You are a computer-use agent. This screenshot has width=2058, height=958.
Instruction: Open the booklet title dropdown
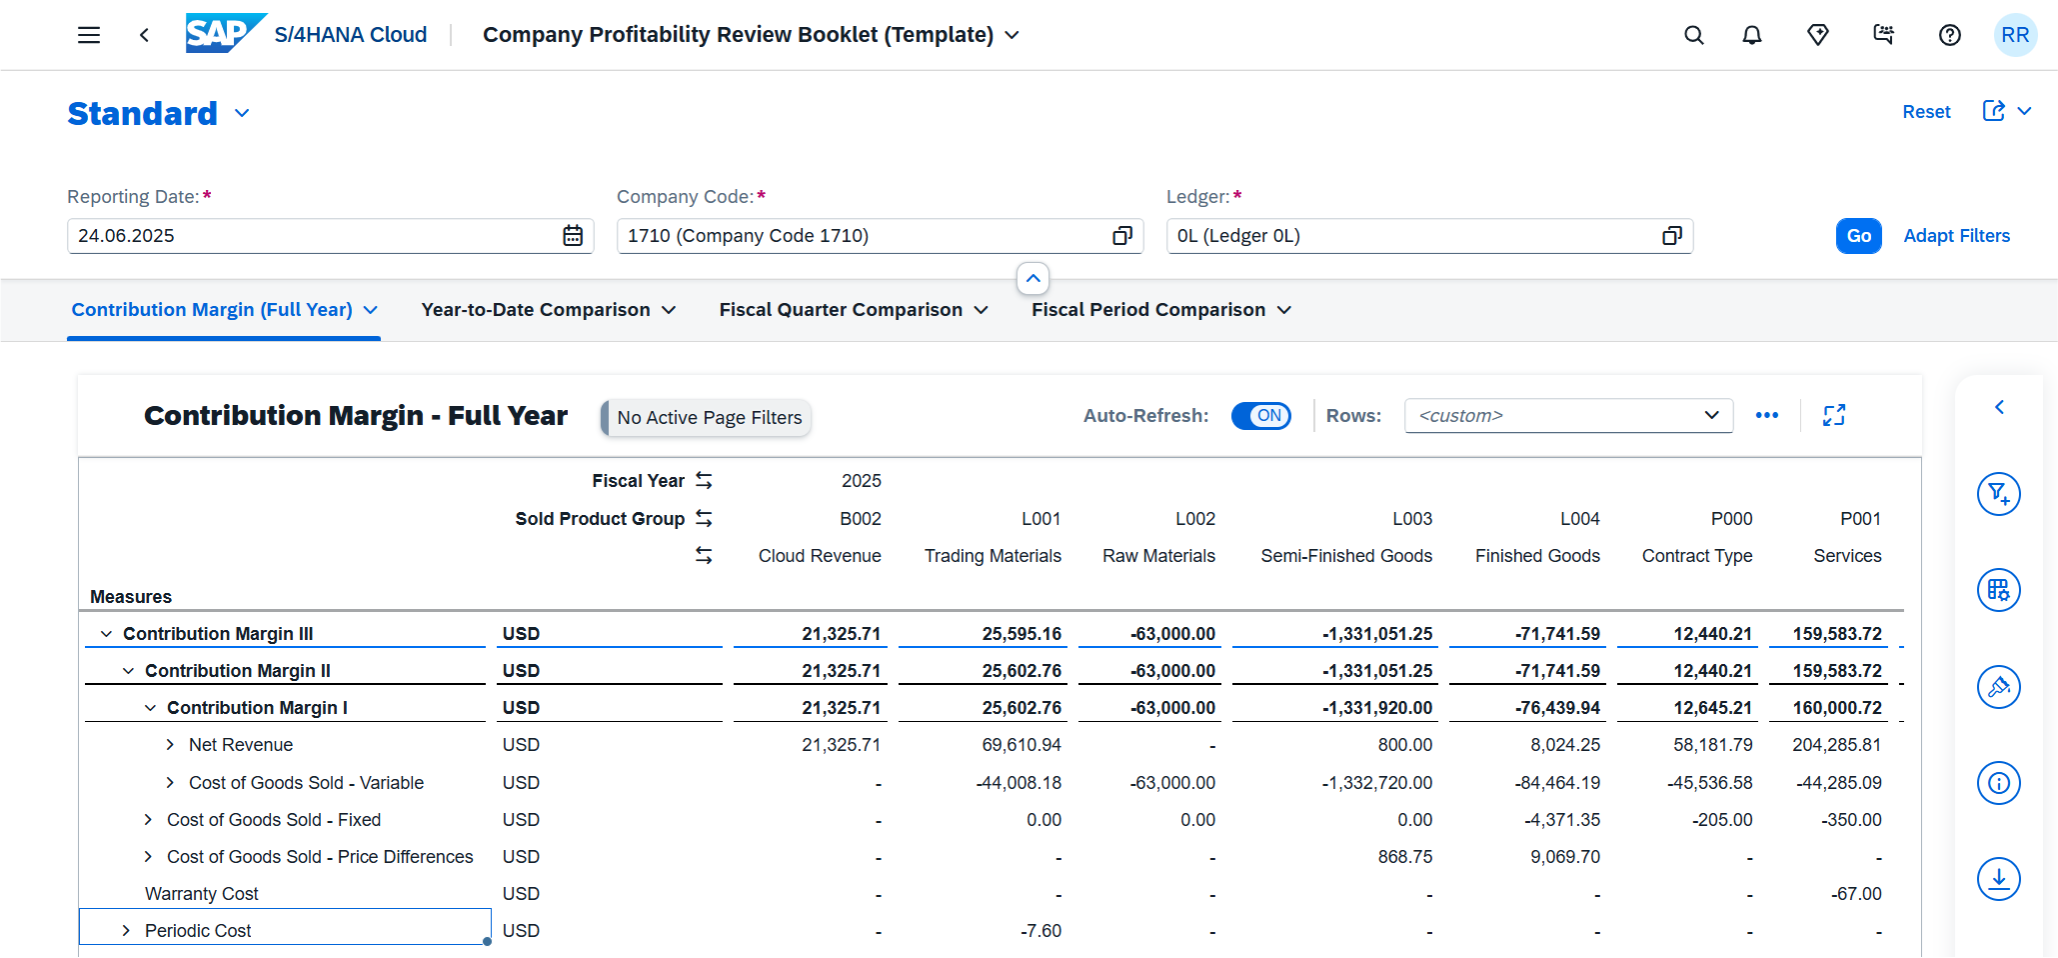coord(1012,35)
